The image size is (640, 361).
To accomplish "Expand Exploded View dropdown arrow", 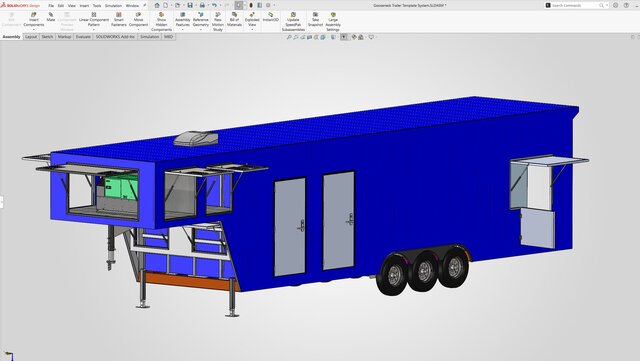I will (252, 30).
